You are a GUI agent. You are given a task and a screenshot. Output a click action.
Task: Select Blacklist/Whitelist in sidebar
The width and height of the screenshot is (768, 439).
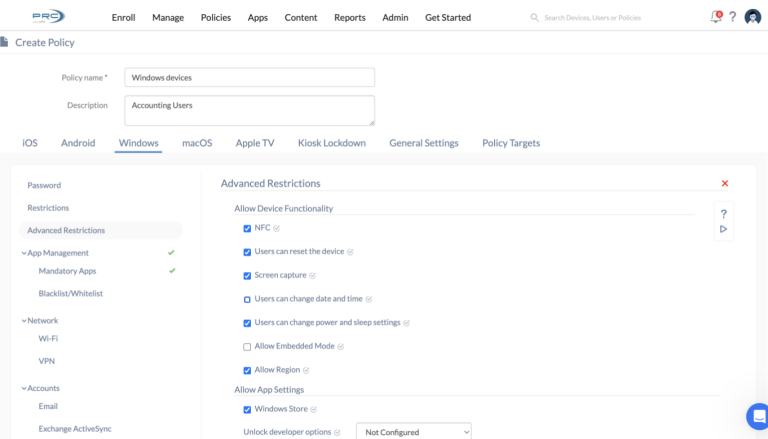click(x=71, y=293)
